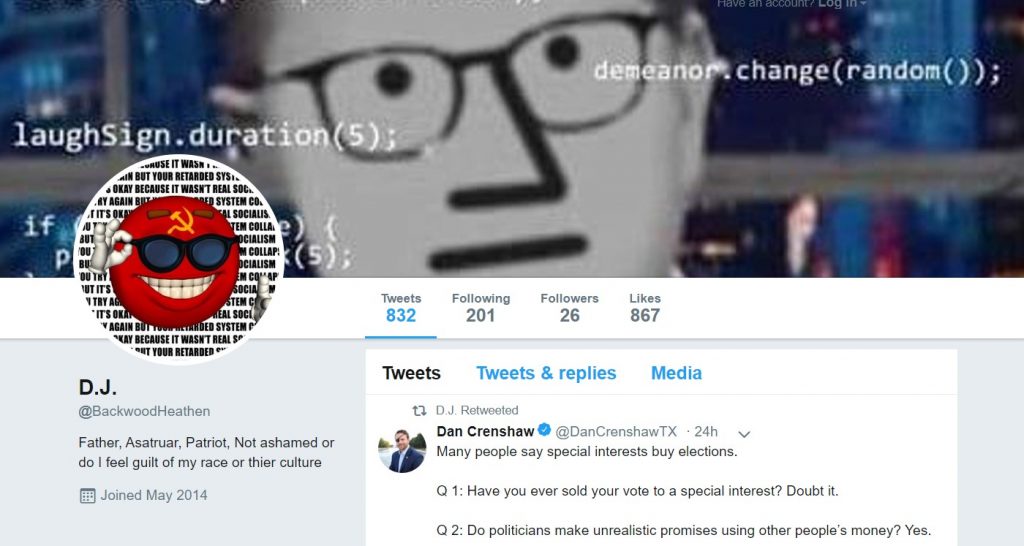Switch to Tweets & replies tab
This screenshot has width=1024, height=546.
click(x=546, y=373)
